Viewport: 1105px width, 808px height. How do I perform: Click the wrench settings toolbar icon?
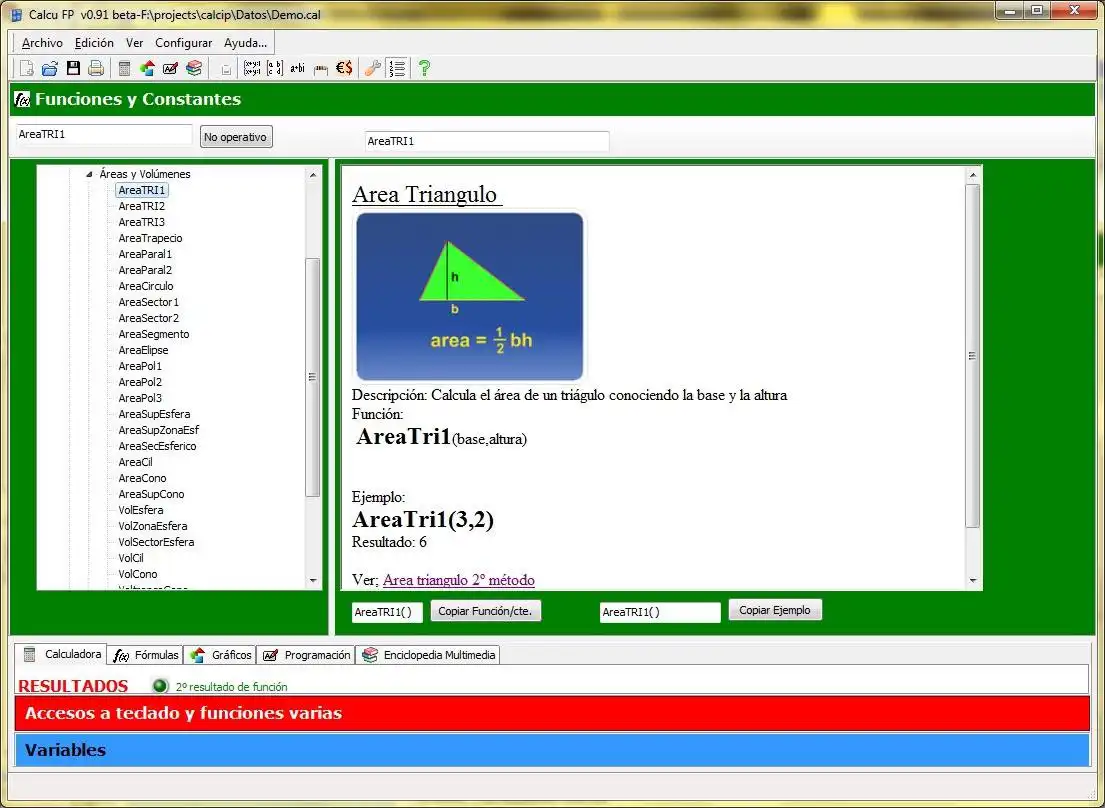[x=373, y=68]
